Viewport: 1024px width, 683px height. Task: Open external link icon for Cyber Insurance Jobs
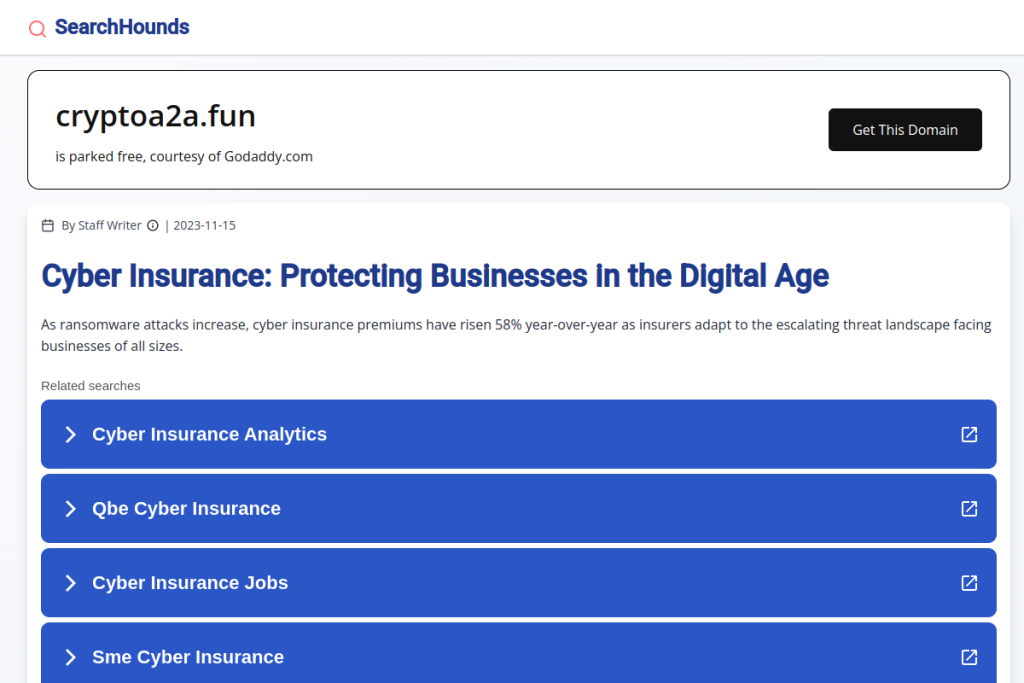point(968,583)
